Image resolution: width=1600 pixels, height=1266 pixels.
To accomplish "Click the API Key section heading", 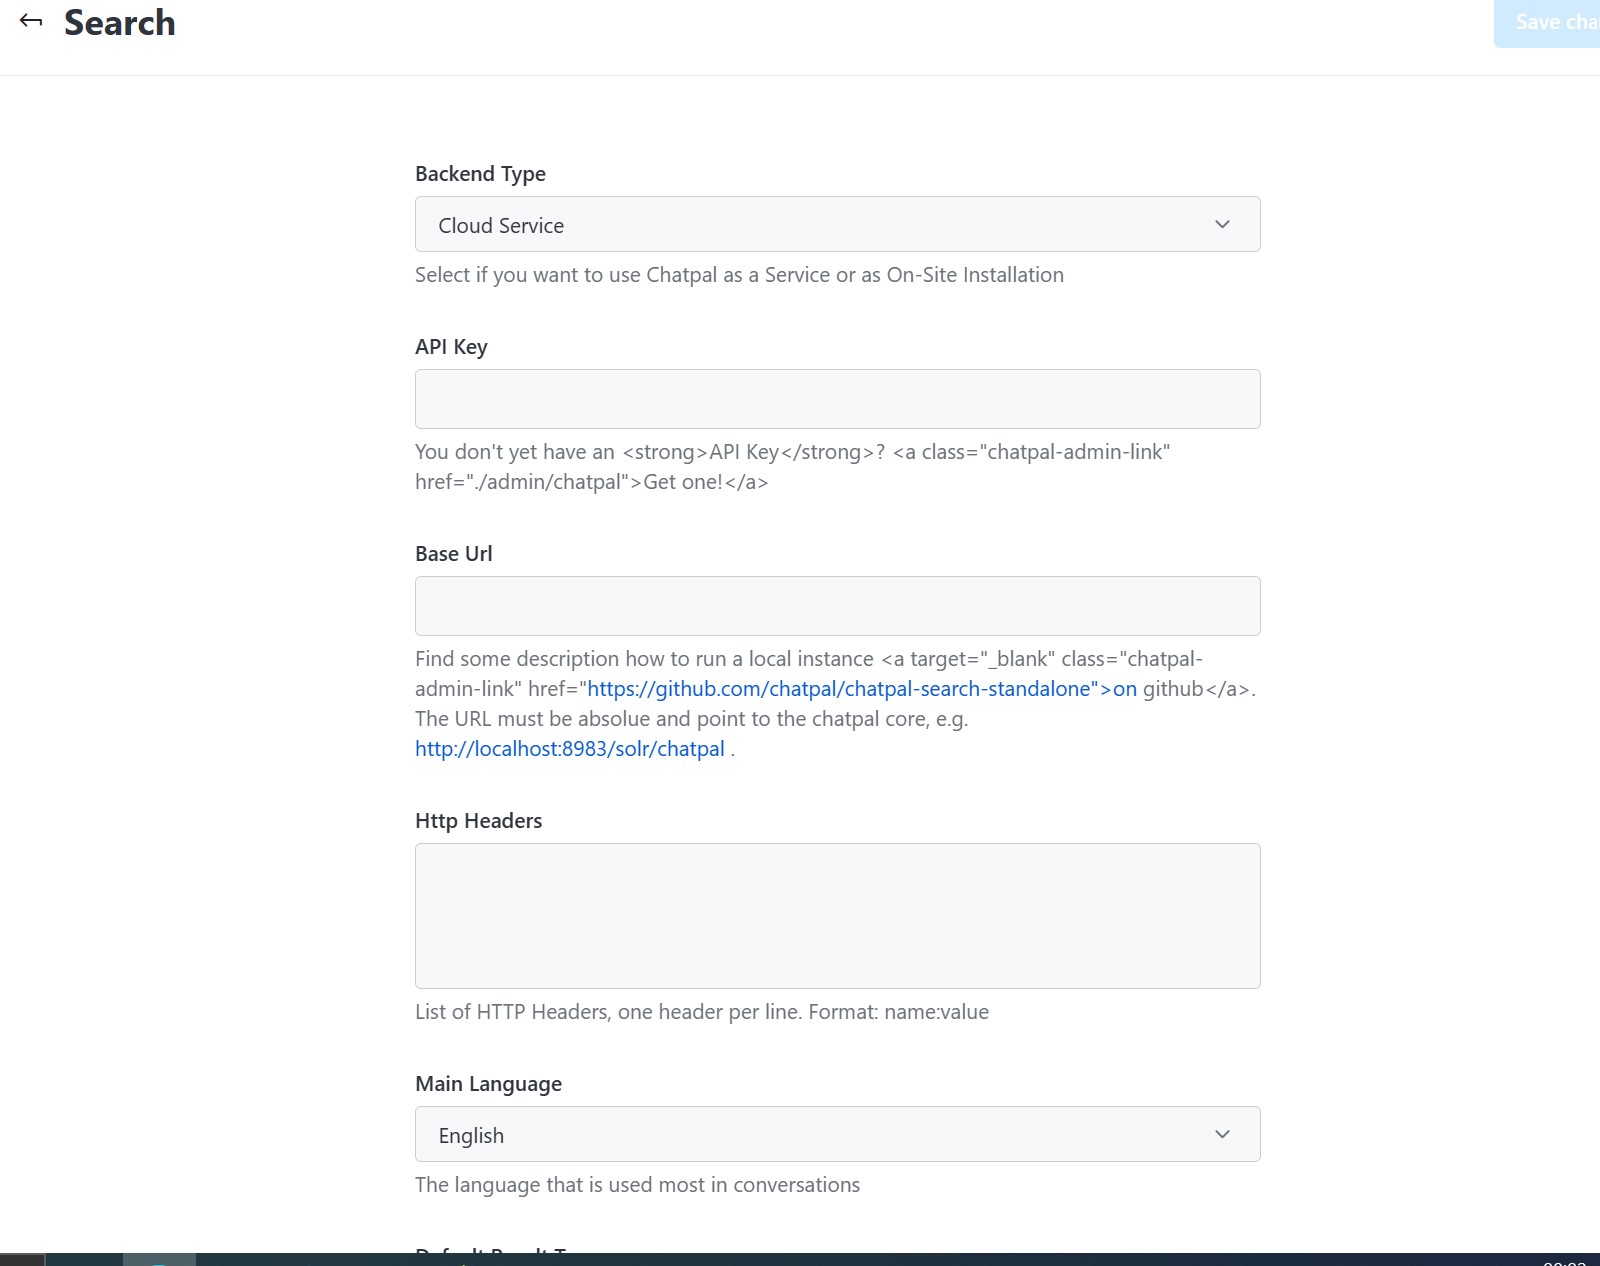I will pos(451,346).
